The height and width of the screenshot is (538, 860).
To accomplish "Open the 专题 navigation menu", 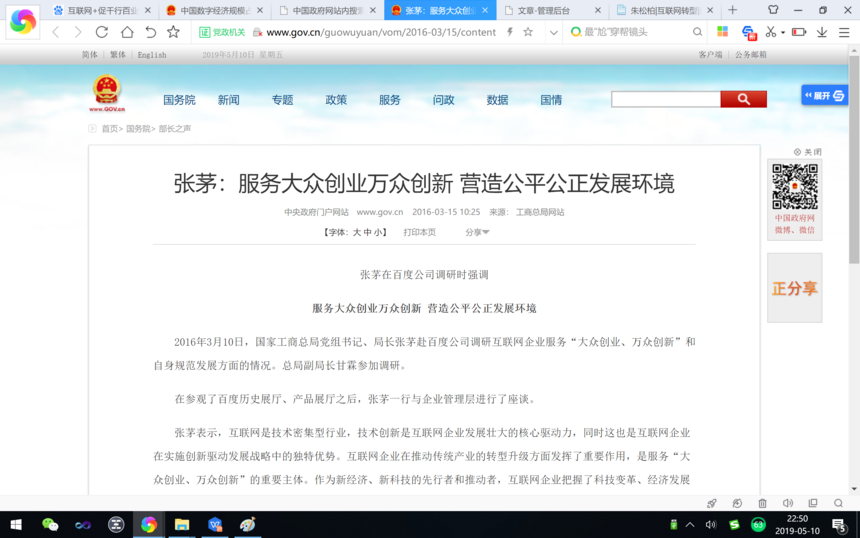I will pos(282,100).
